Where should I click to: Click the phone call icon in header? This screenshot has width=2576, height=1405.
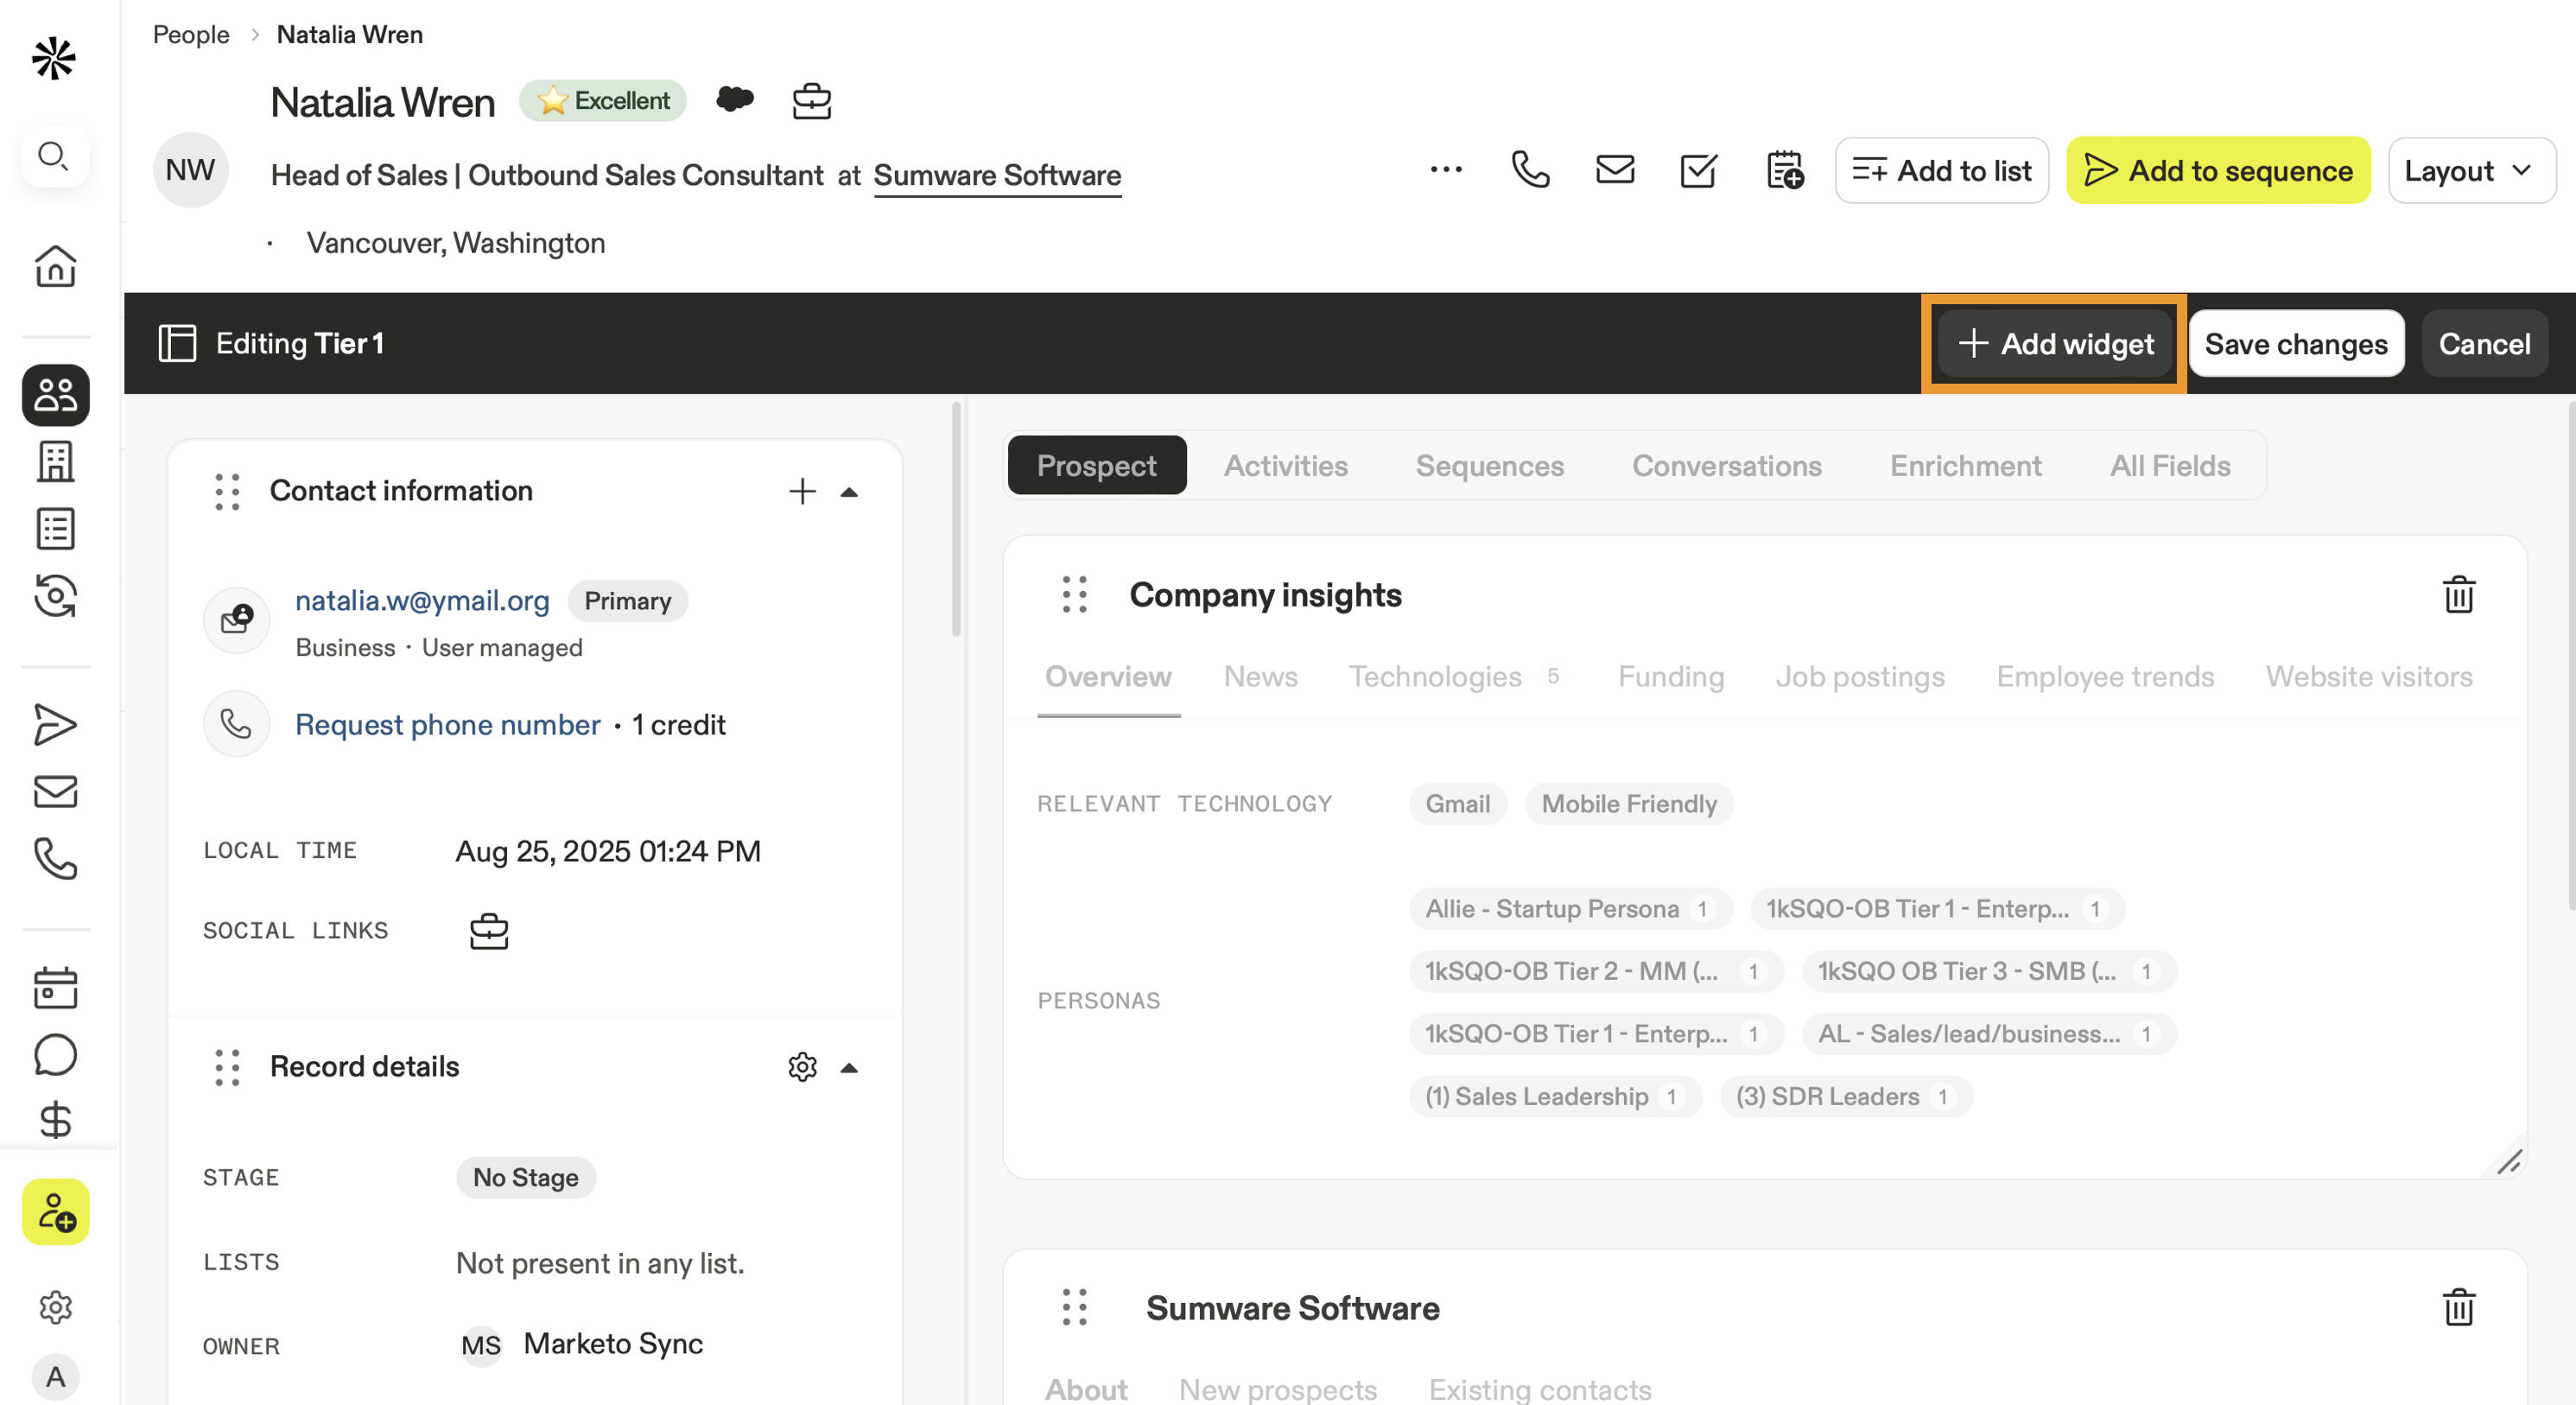(x=1530, y=170)
